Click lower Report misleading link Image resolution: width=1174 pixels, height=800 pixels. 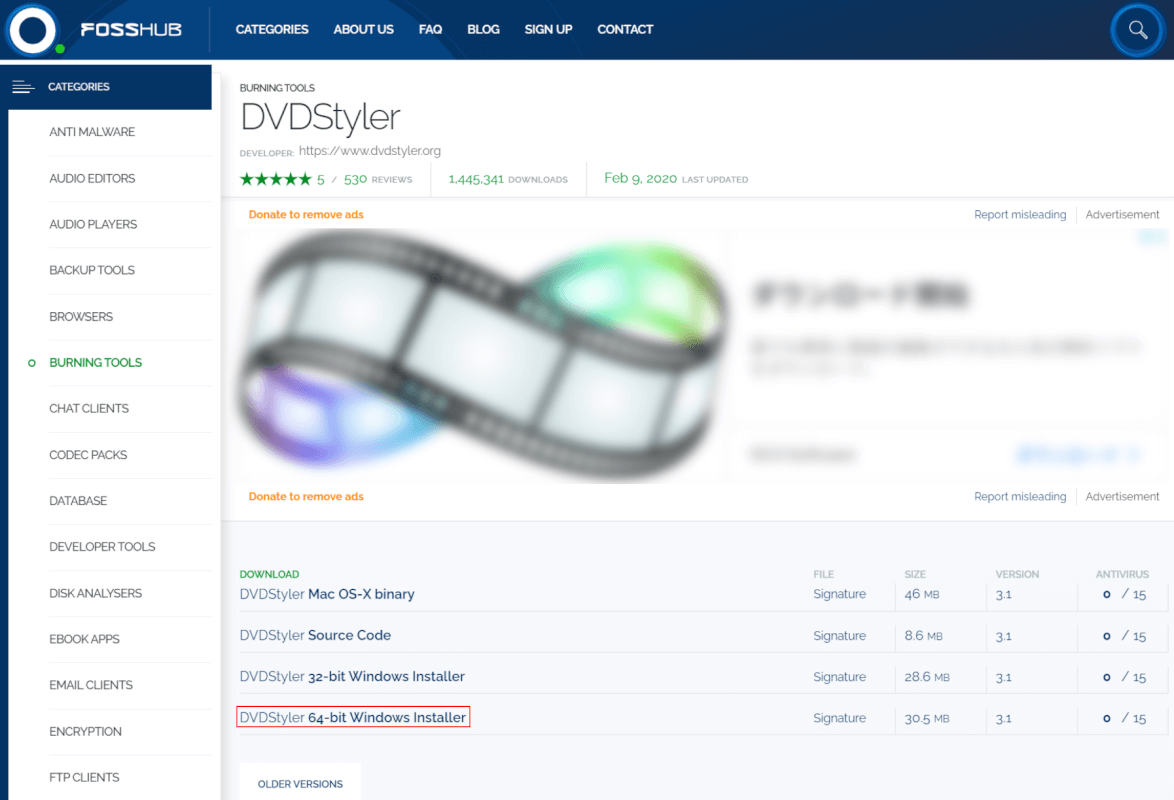click(1020, 497)
